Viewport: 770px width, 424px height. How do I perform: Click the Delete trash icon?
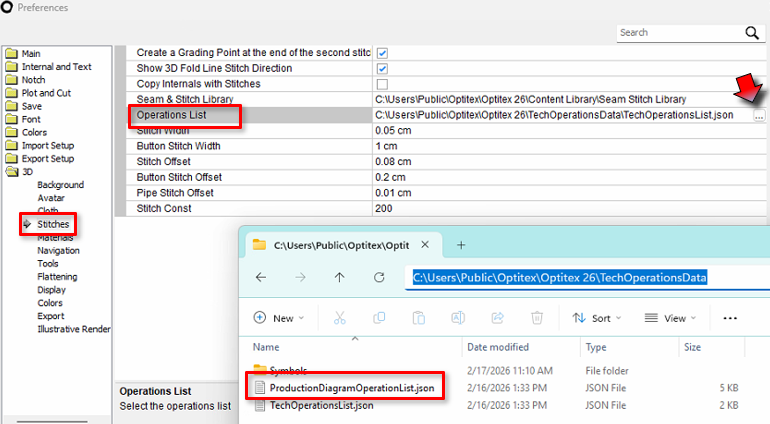point(537,318)
